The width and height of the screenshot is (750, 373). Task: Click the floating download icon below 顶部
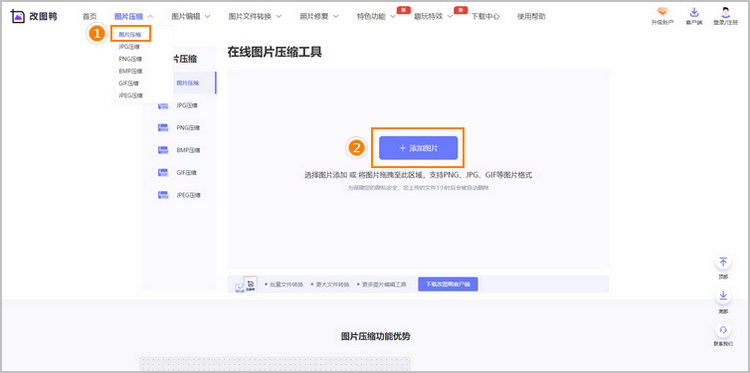pos(723,296)
